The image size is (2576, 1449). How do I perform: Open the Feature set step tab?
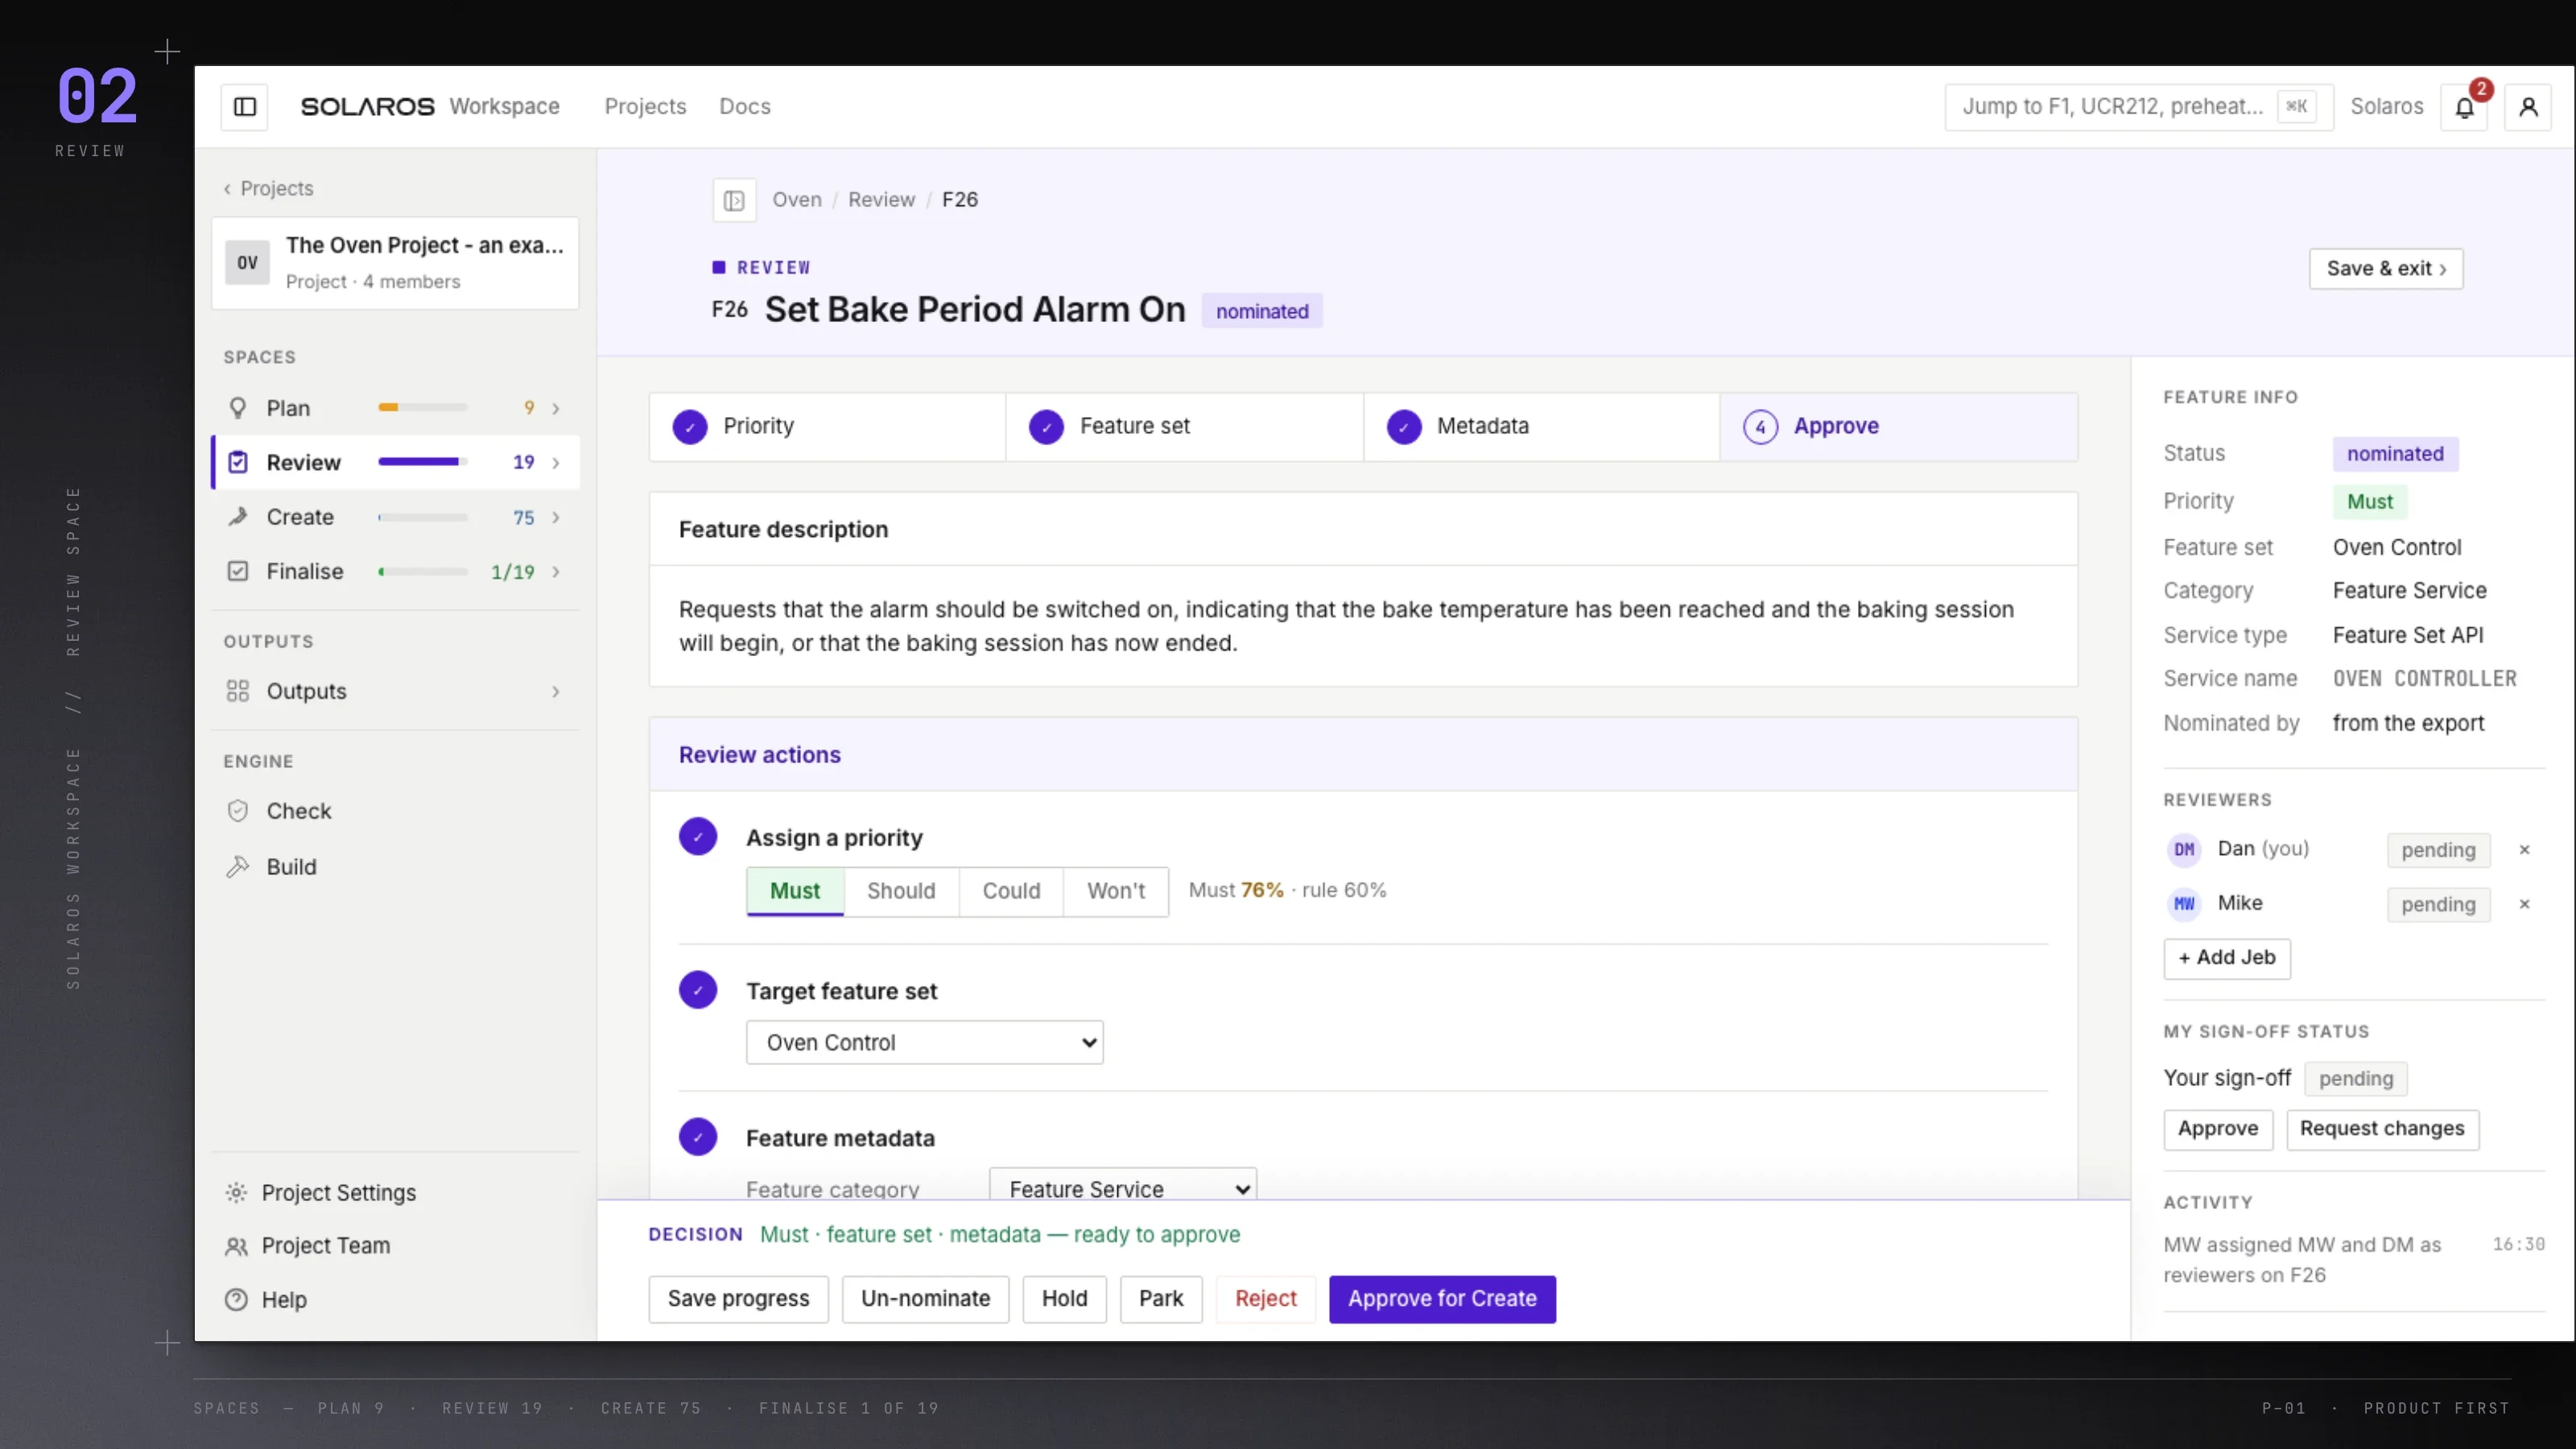pyautogui.click(x=1184, y=426)
